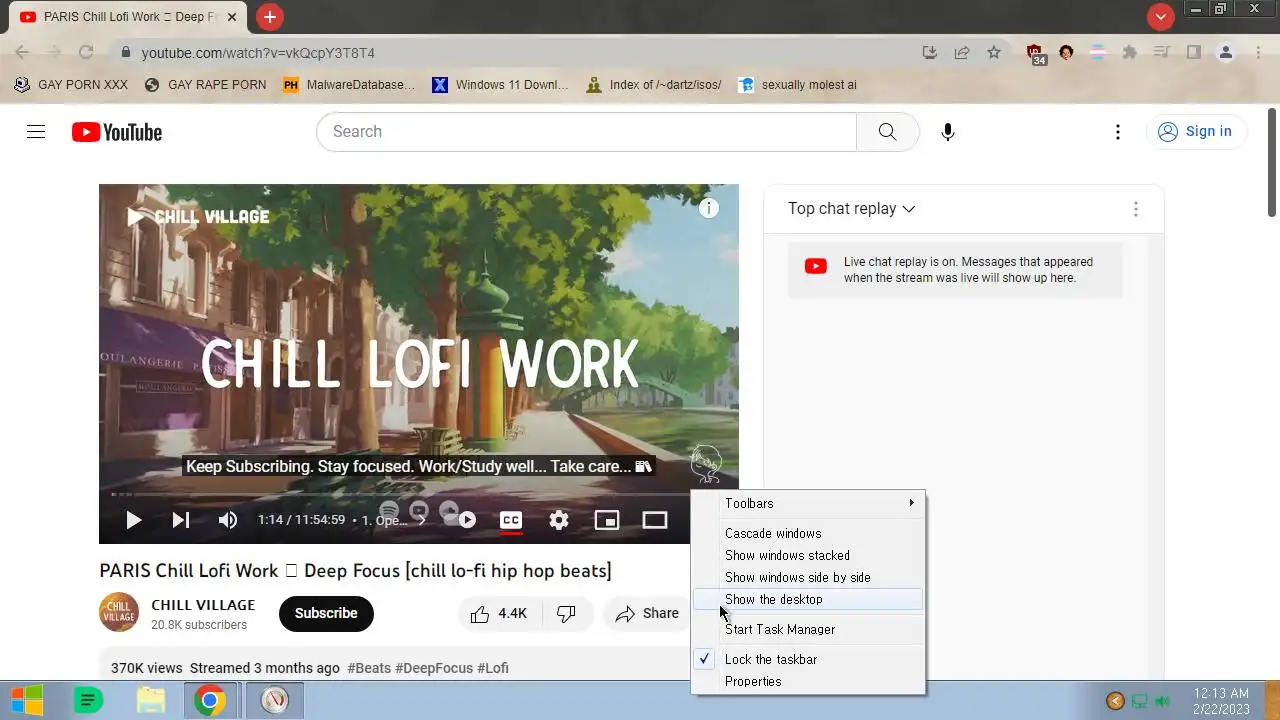Show hidden tray icons arrow
The image size is (1280, 720).
[x=1115, y=701]
